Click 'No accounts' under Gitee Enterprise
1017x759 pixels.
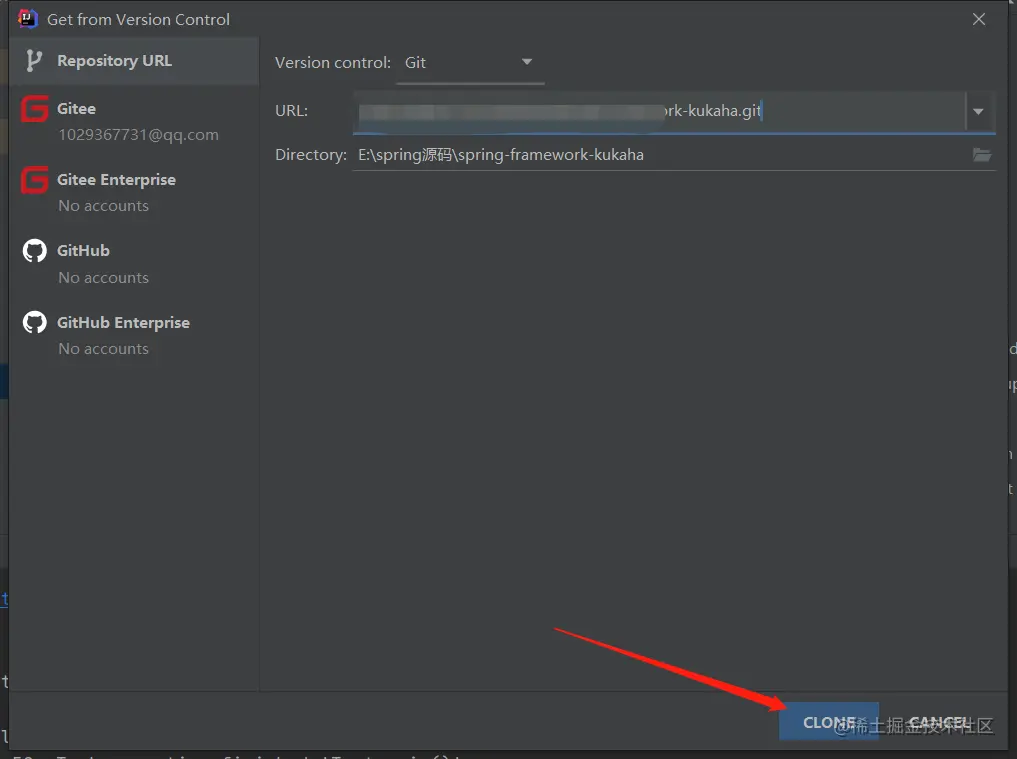(104, 206)
